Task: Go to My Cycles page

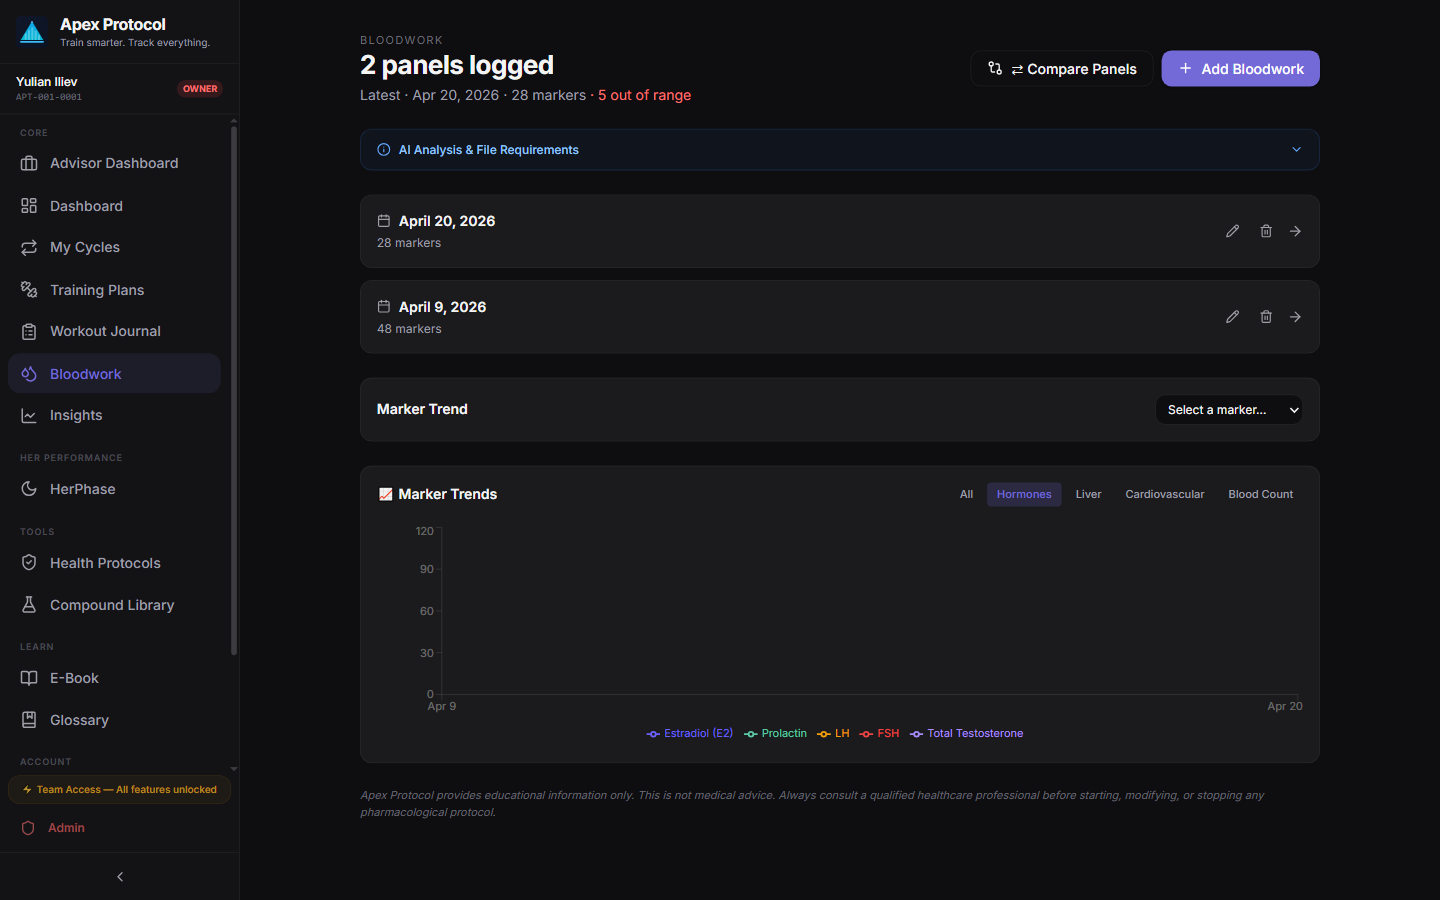Action: [114, 247]
